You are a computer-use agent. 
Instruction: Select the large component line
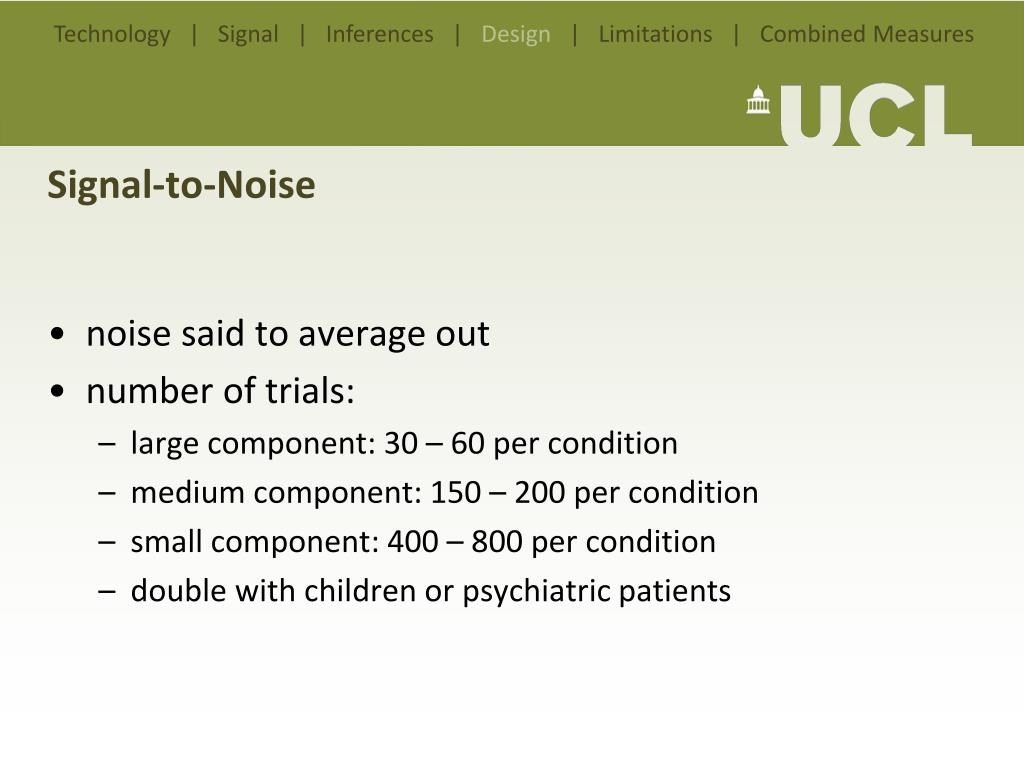[x=404, y=443]
